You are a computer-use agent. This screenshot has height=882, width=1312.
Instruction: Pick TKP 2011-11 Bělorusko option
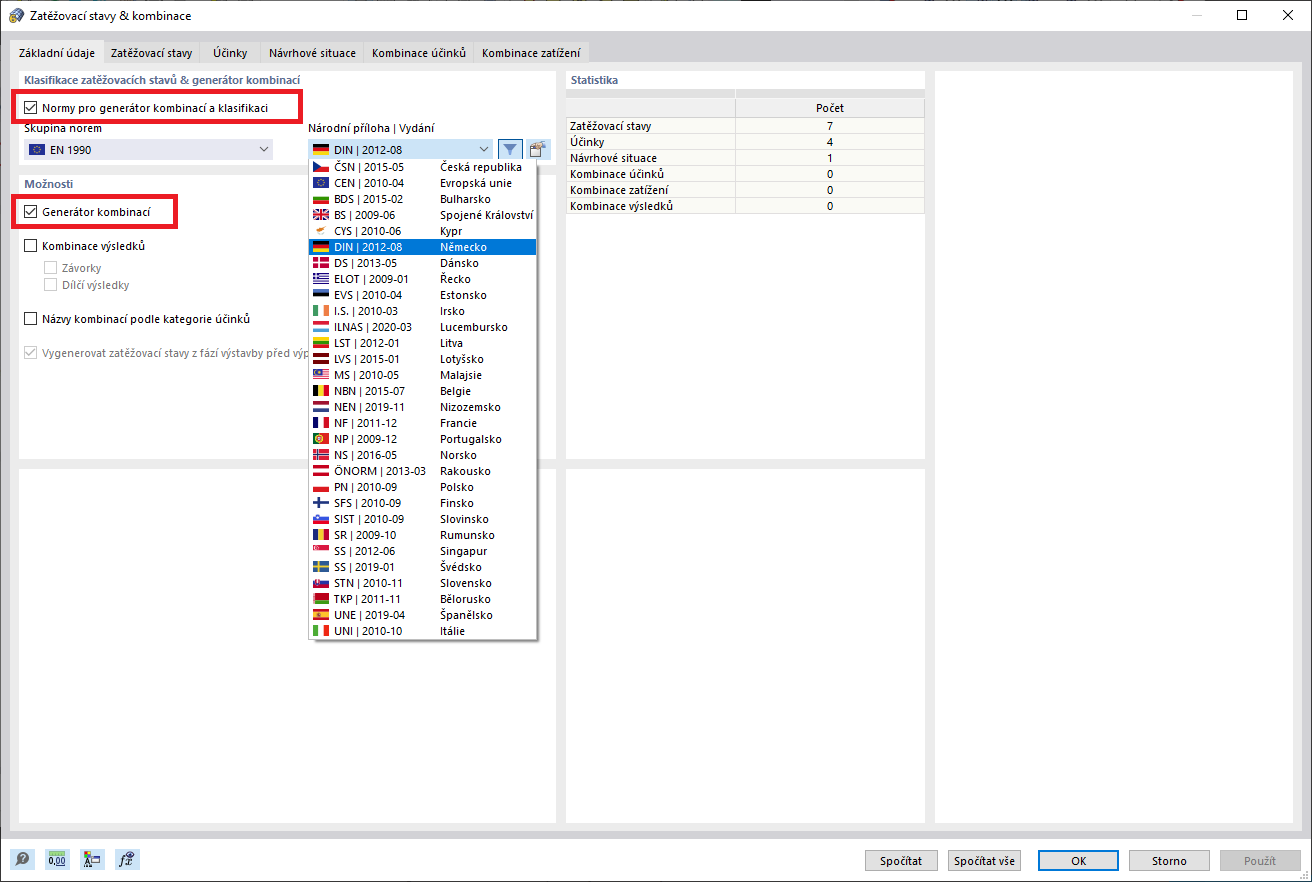pos(423,599)
